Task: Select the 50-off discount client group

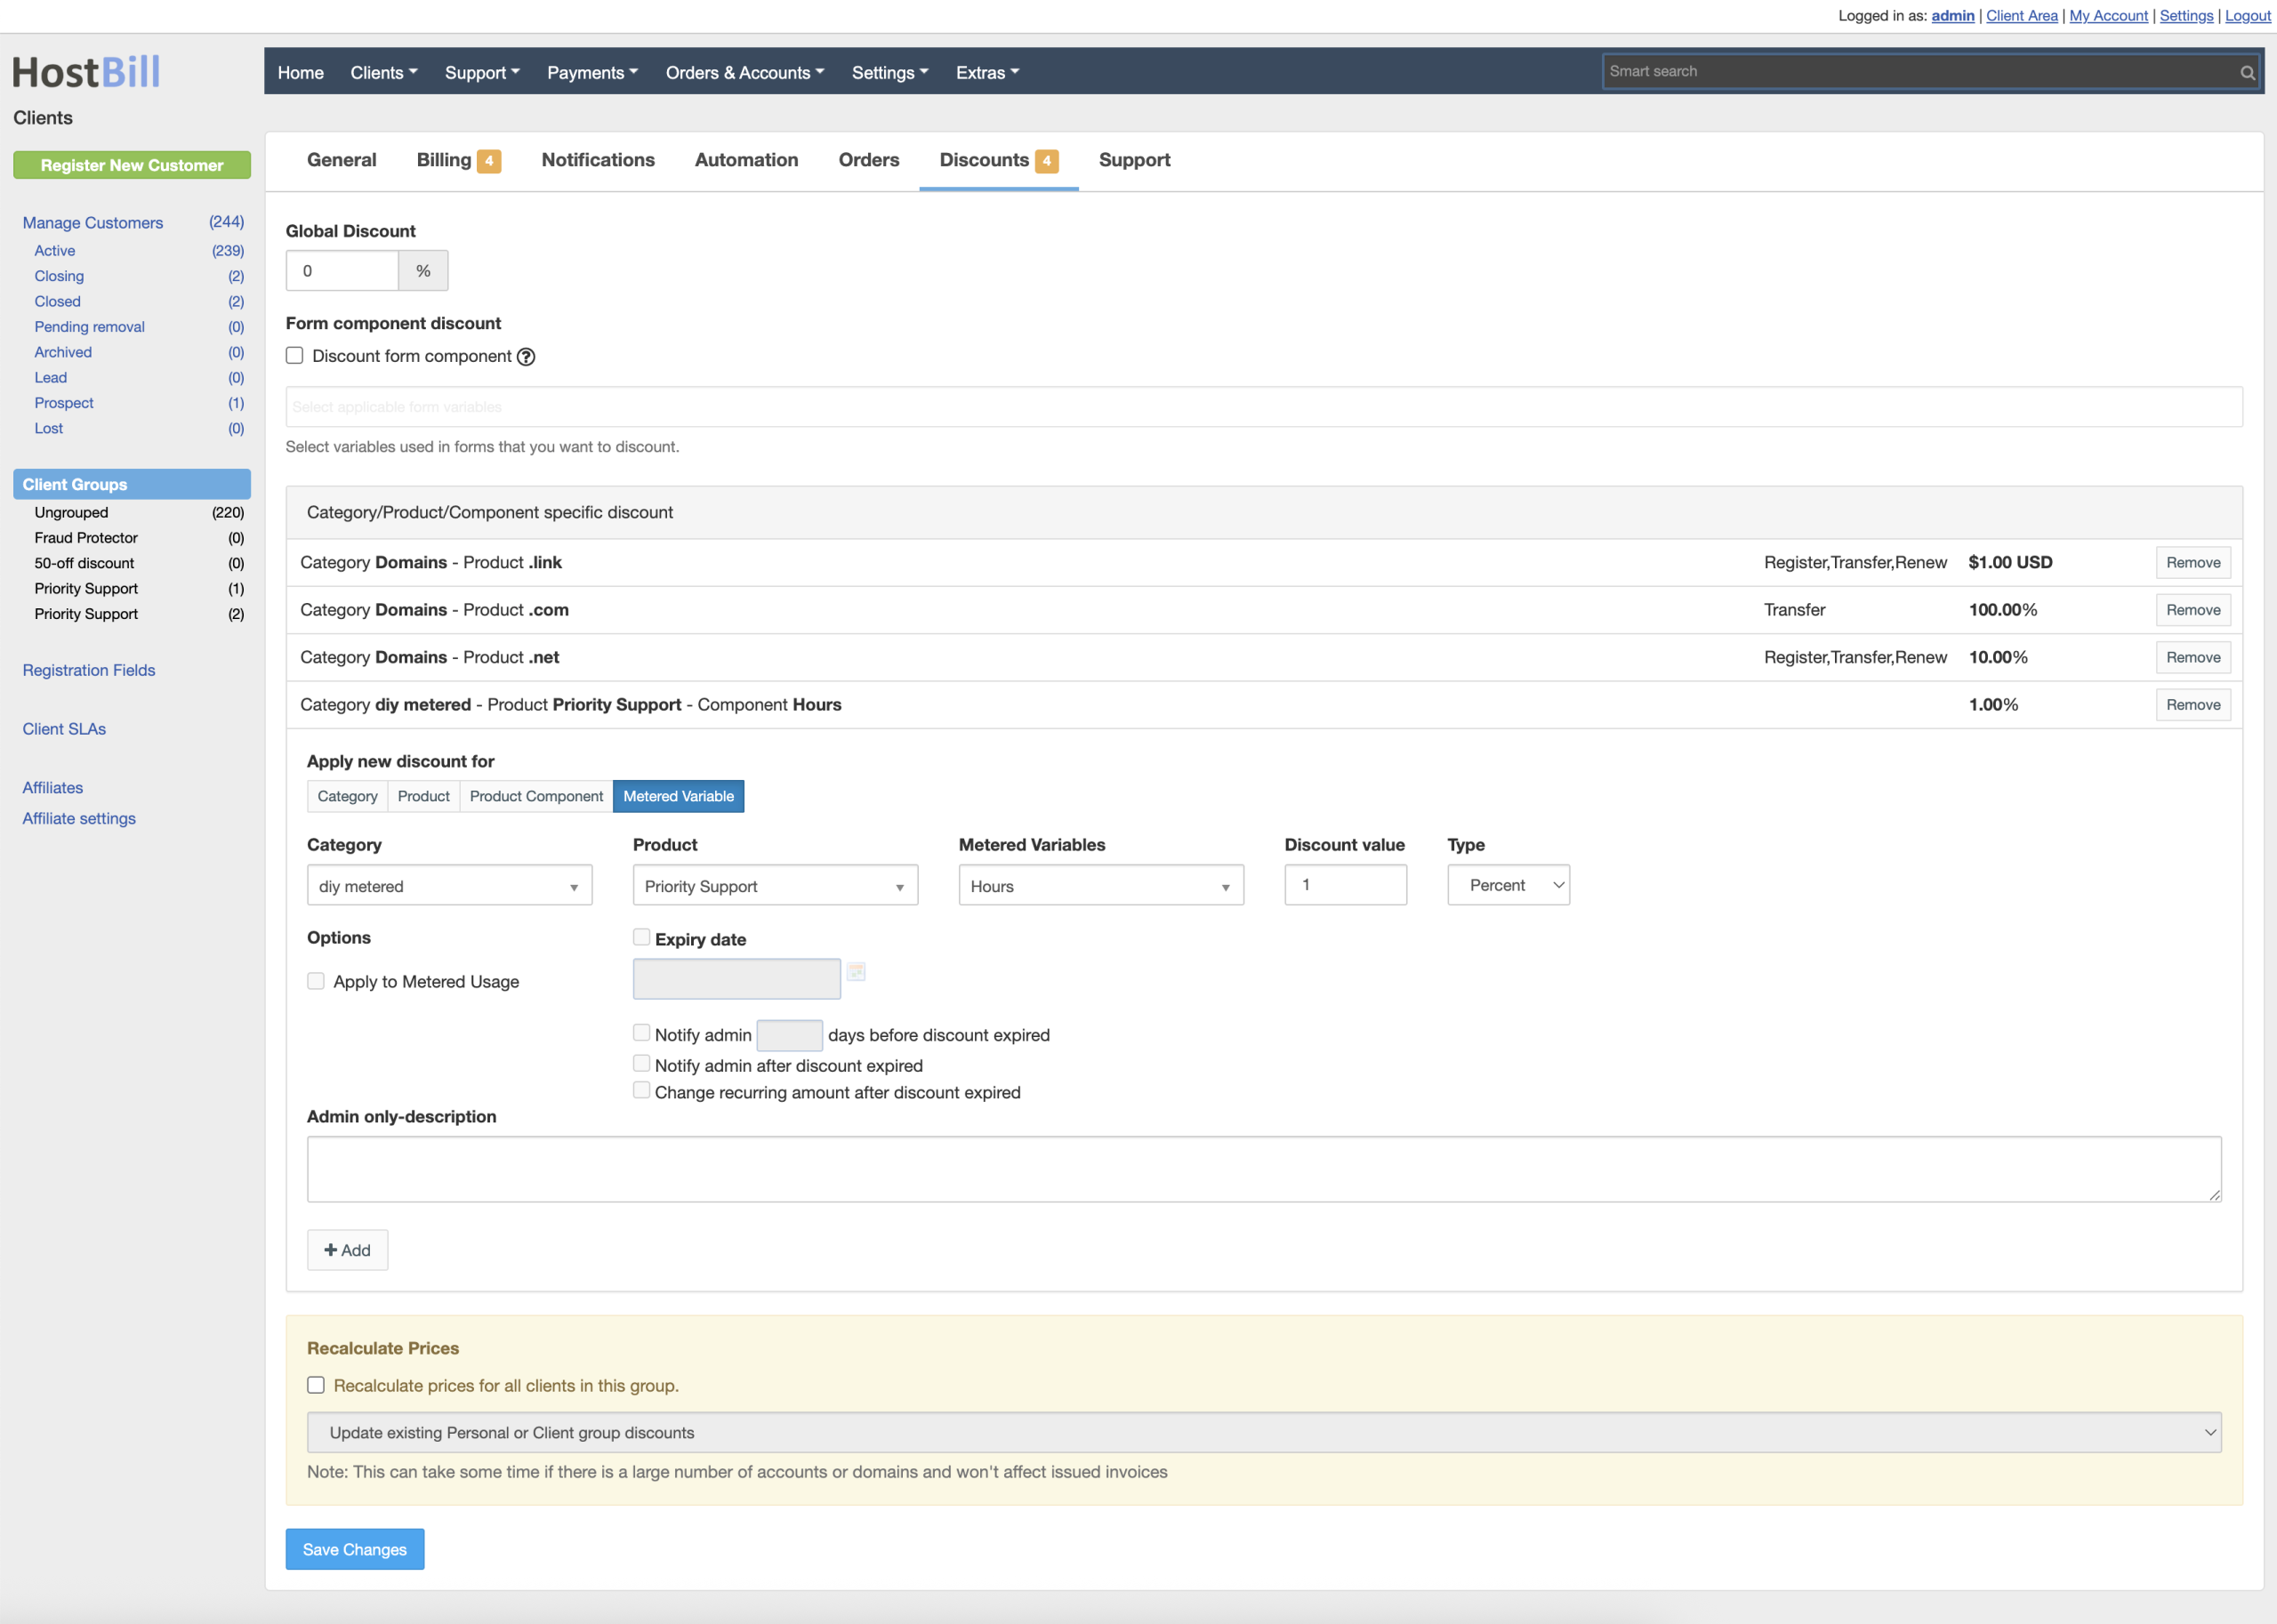Action: point(84,563)
